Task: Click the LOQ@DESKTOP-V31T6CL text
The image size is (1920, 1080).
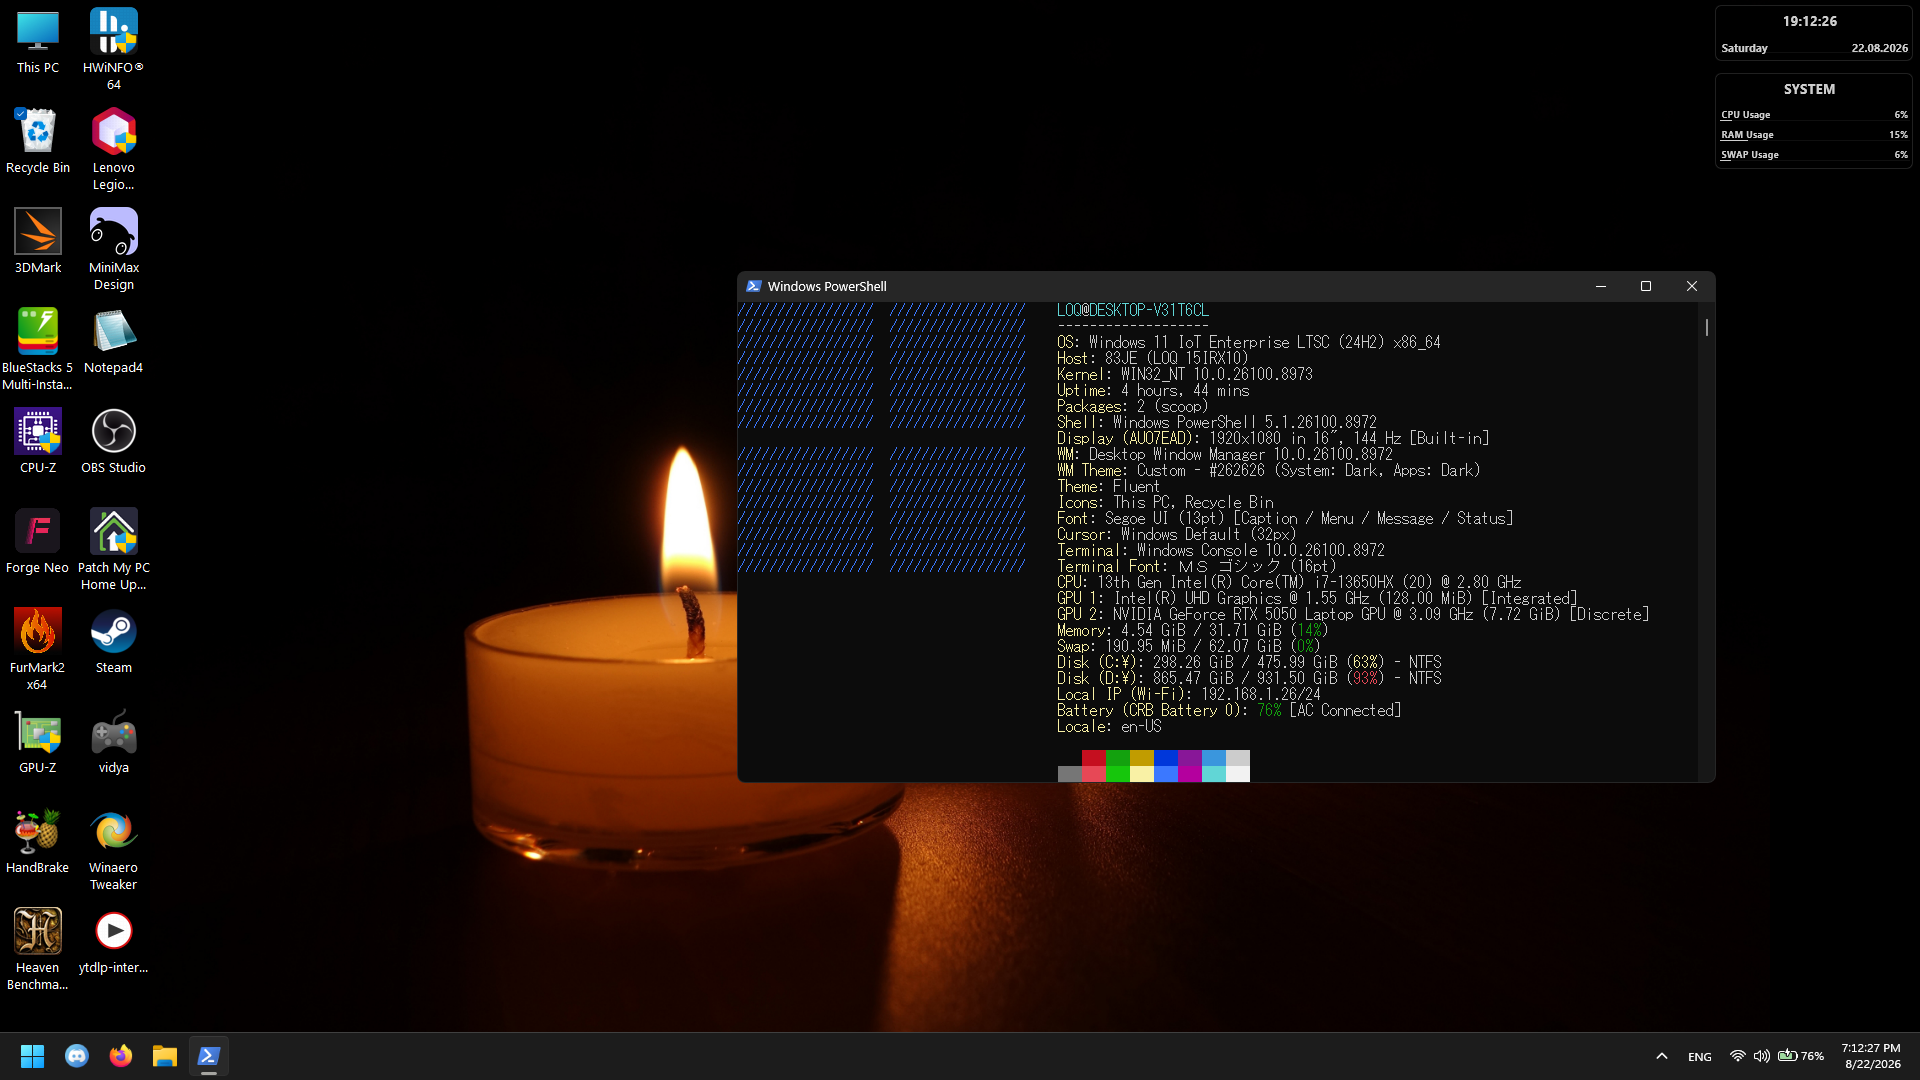Action: coord(1133,310)
